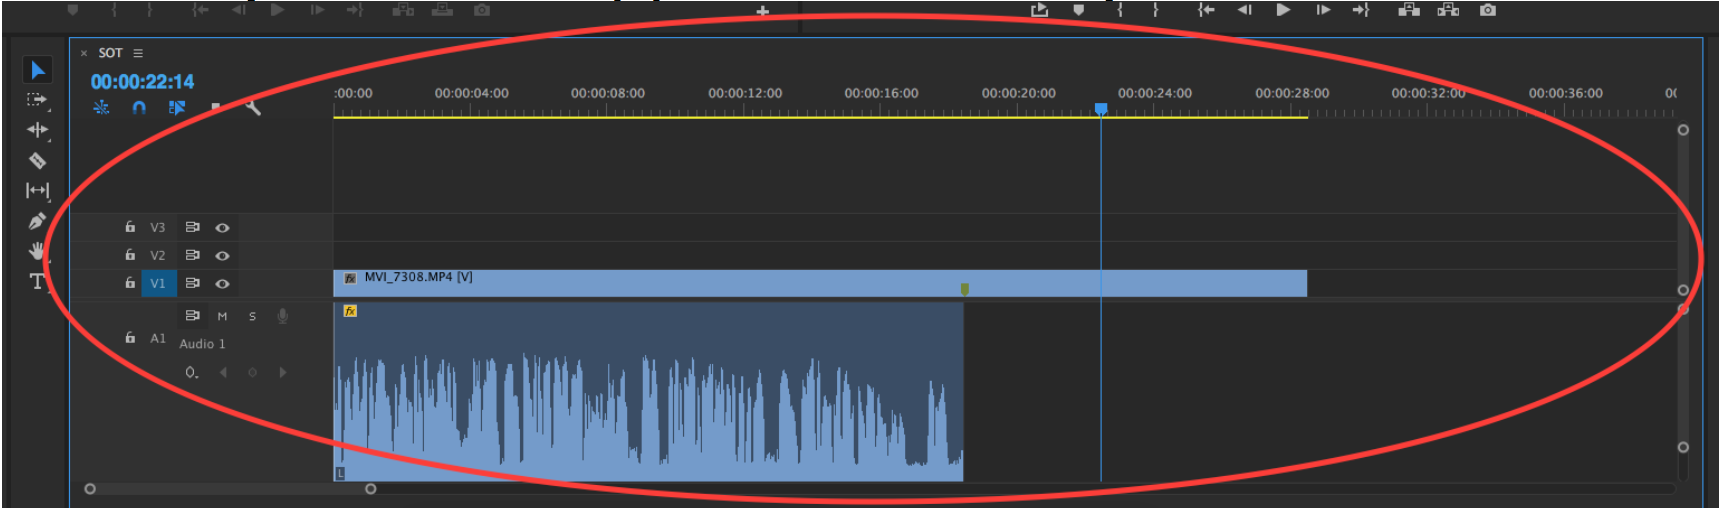
Task: Hide the V3 track output
Action: (x=222, y=228)
